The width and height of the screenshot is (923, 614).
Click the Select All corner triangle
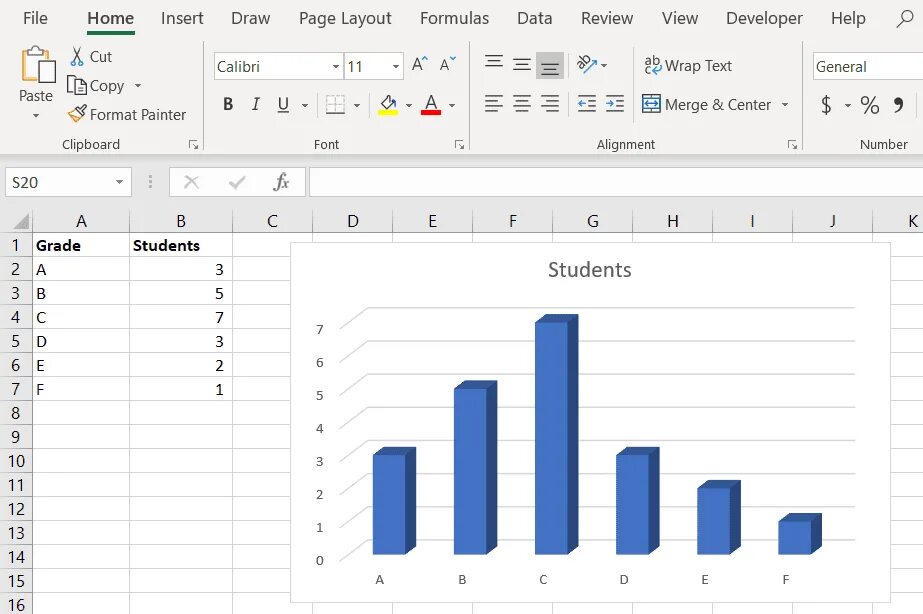point(21,221)
